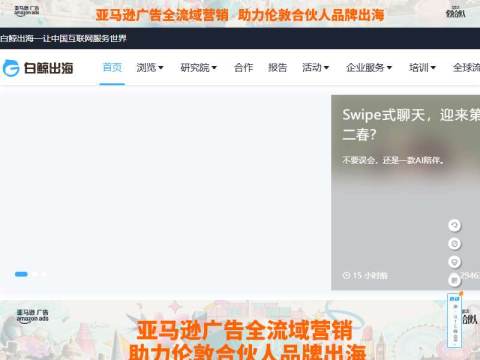This screenshot has height=360, width=480.
Task: Select the second carousel indicator dot
Action: [x=35, y=274]
